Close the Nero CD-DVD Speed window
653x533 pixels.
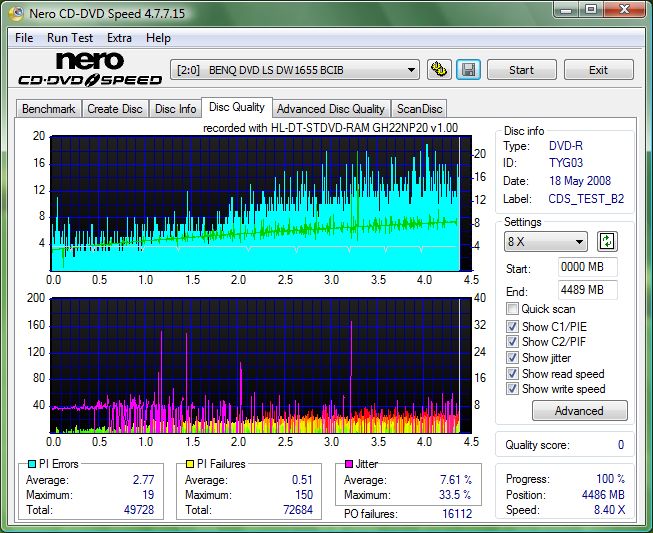pyautogui.click(x=624, y=10)
